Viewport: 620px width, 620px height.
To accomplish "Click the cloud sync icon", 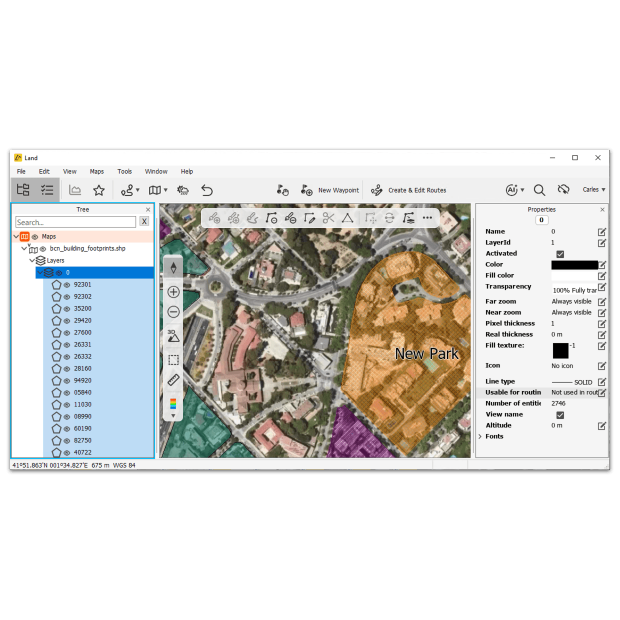I will (x=563, y=190).
